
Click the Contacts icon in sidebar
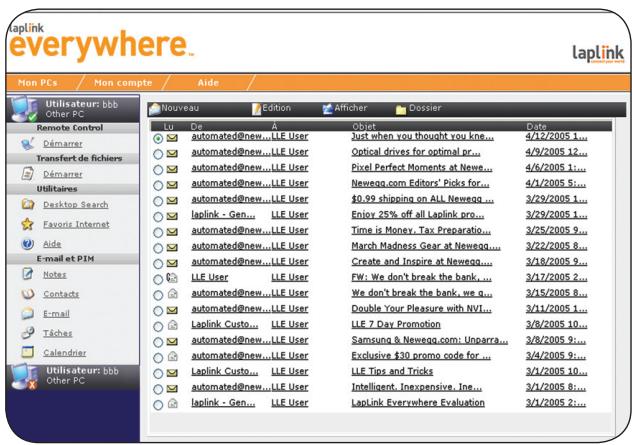click(x=27, y=294)
